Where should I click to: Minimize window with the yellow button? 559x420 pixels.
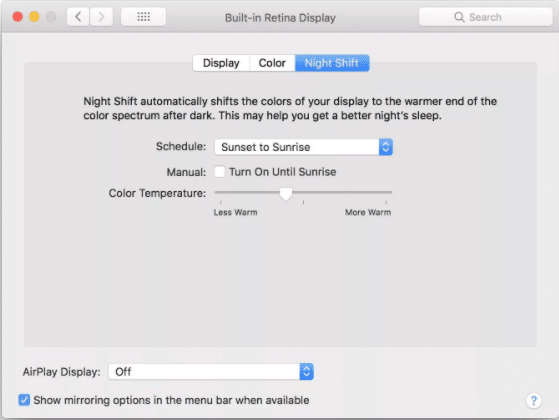point(34,17)
